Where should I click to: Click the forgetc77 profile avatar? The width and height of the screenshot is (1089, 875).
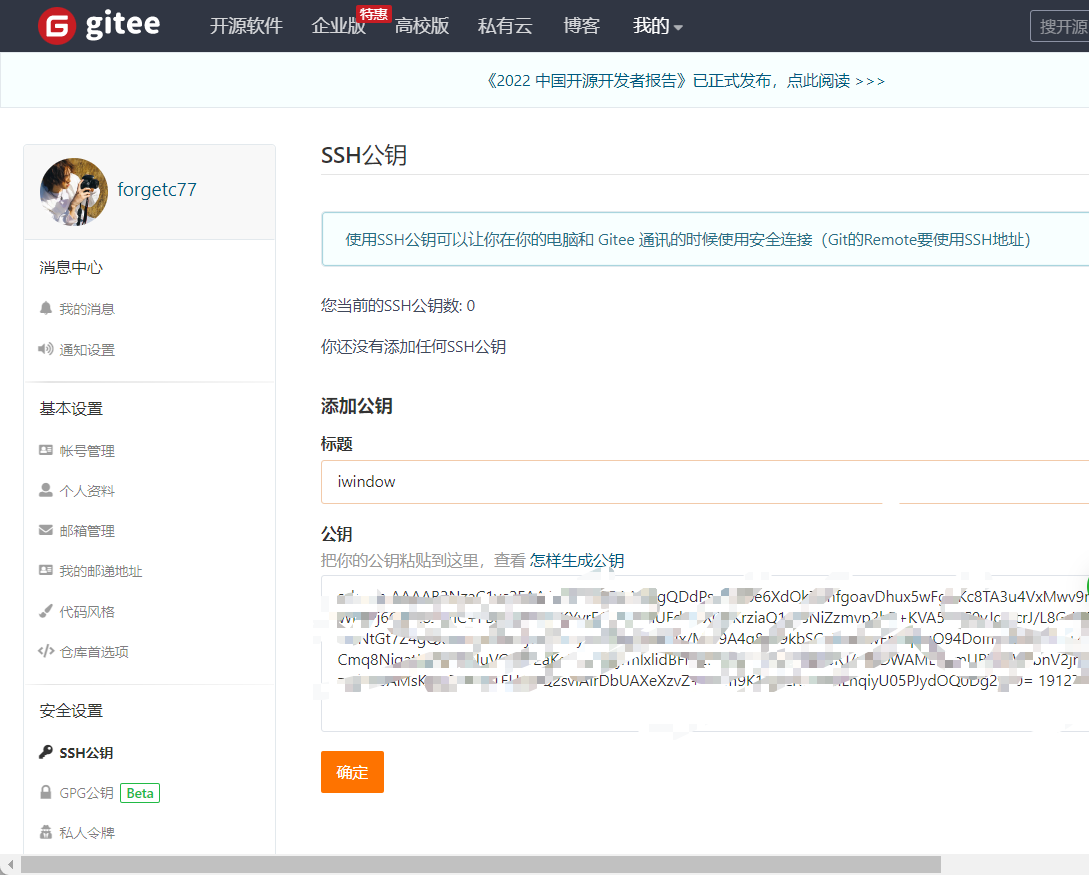point(74,192)
